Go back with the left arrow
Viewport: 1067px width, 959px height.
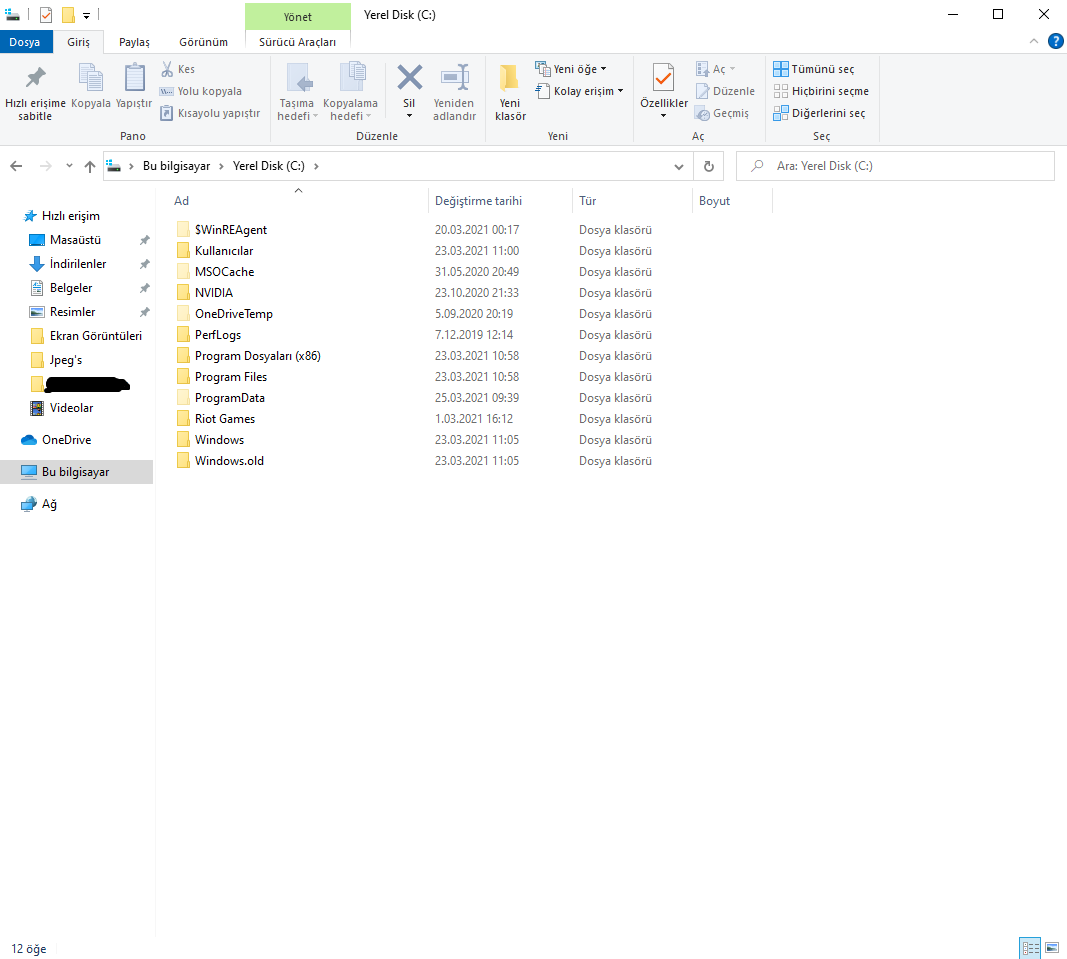16,166
